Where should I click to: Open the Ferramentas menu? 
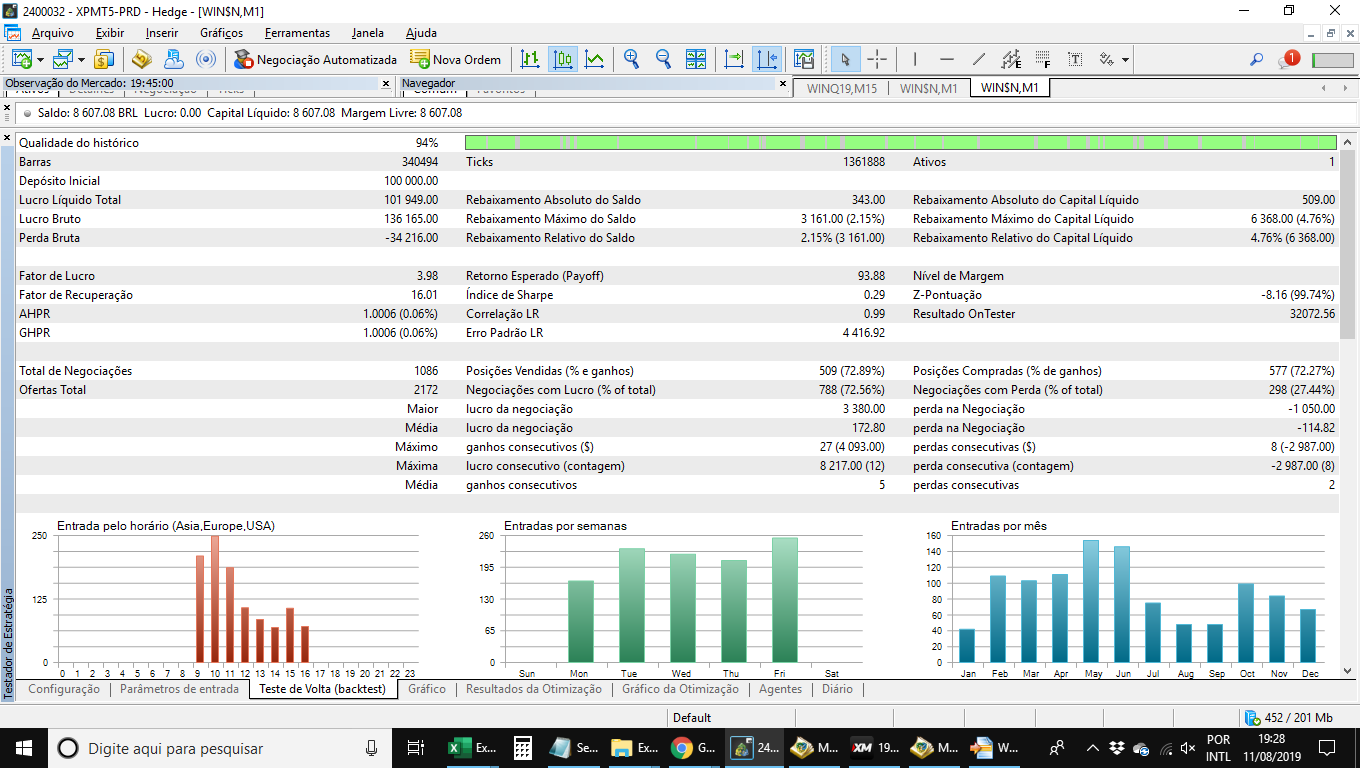click(297, 33)
